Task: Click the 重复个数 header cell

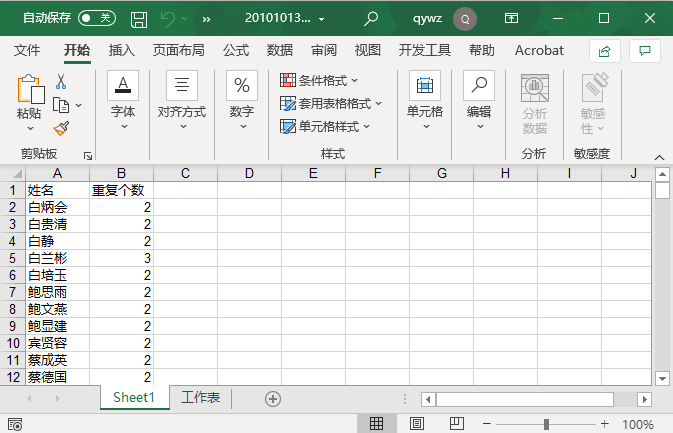Action: pyautogui.click(x=121, y=190)
